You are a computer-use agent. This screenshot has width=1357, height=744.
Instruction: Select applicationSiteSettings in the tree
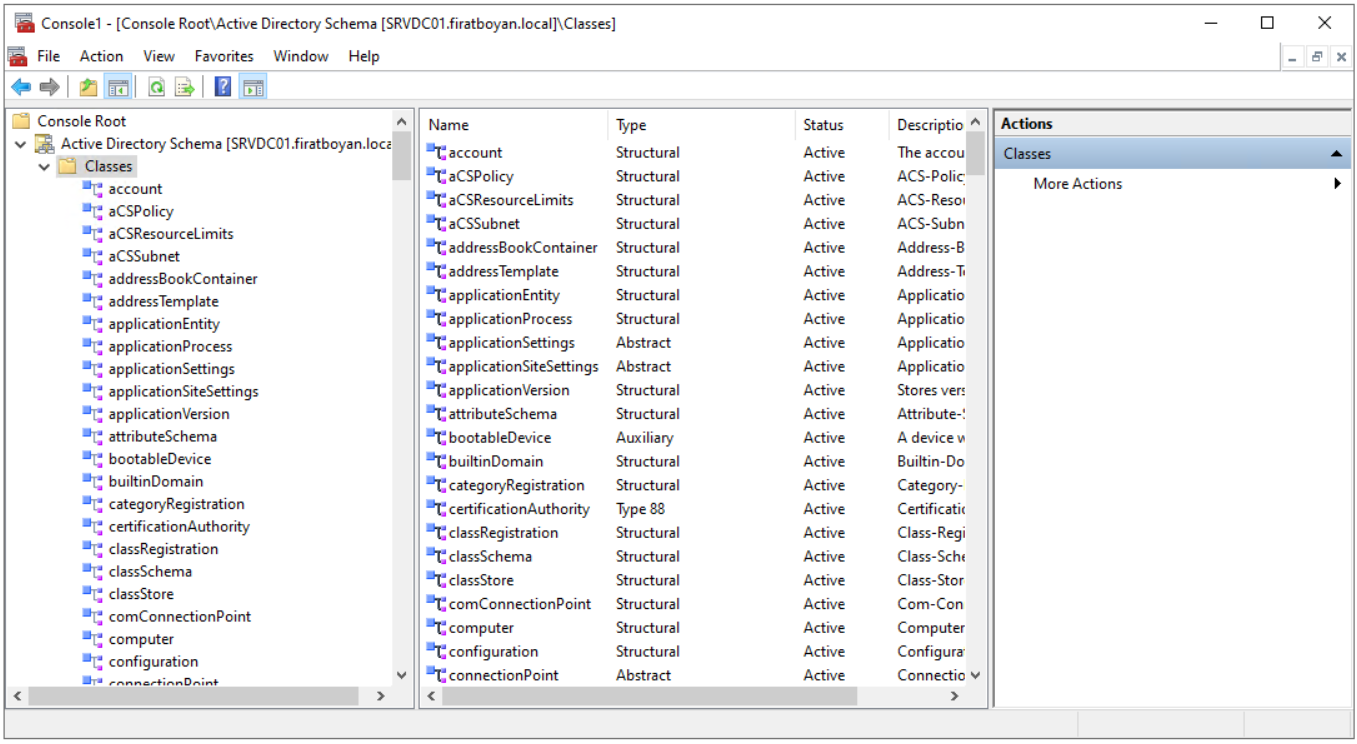coord(183,391)
